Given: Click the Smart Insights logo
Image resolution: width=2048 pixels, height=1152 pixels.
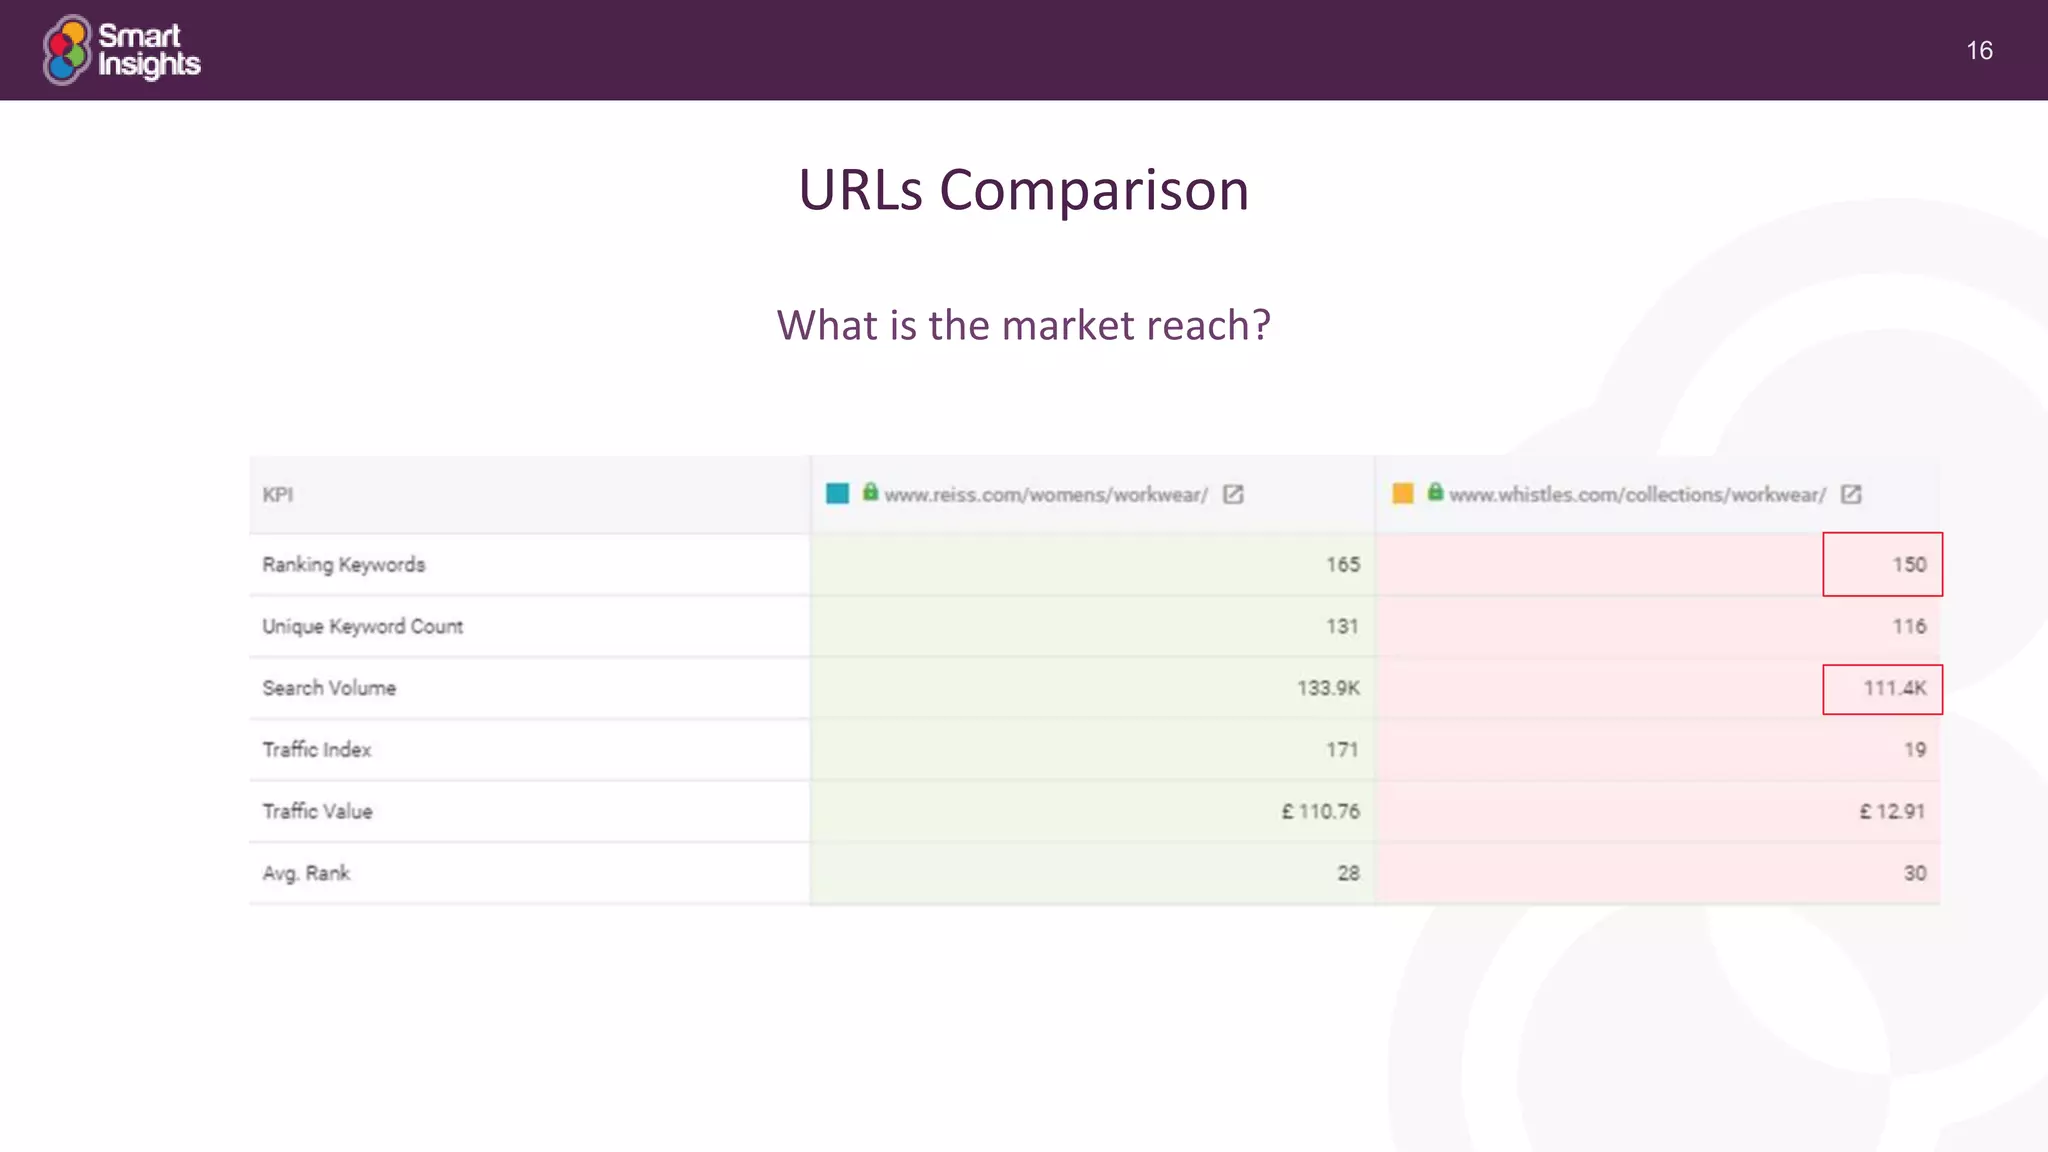Looking at the screenshot, I should [121, 50].
